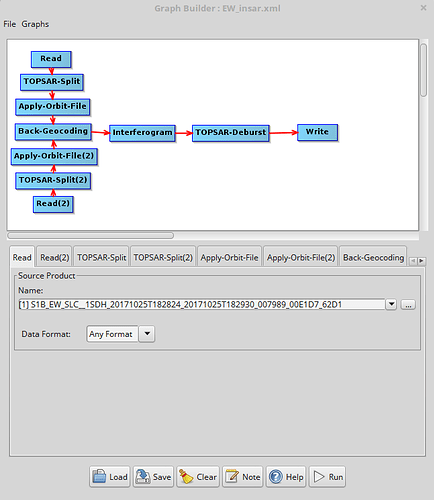Viewport: 434px width, 500px height.
Task: Click the Load graph button
Action: 110,477
